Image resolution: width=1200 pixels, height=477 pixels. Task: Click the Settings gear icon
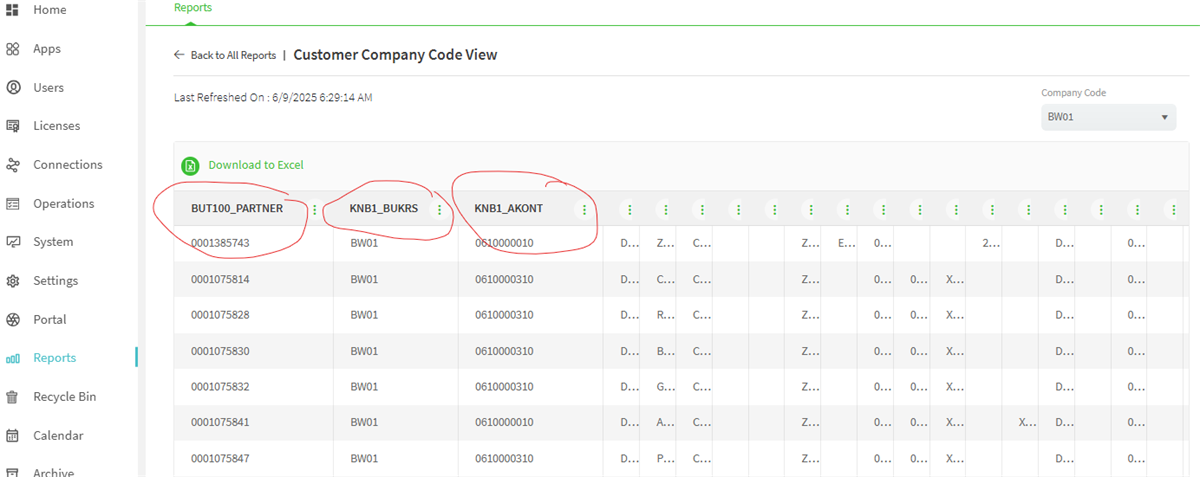pos(13,281)
